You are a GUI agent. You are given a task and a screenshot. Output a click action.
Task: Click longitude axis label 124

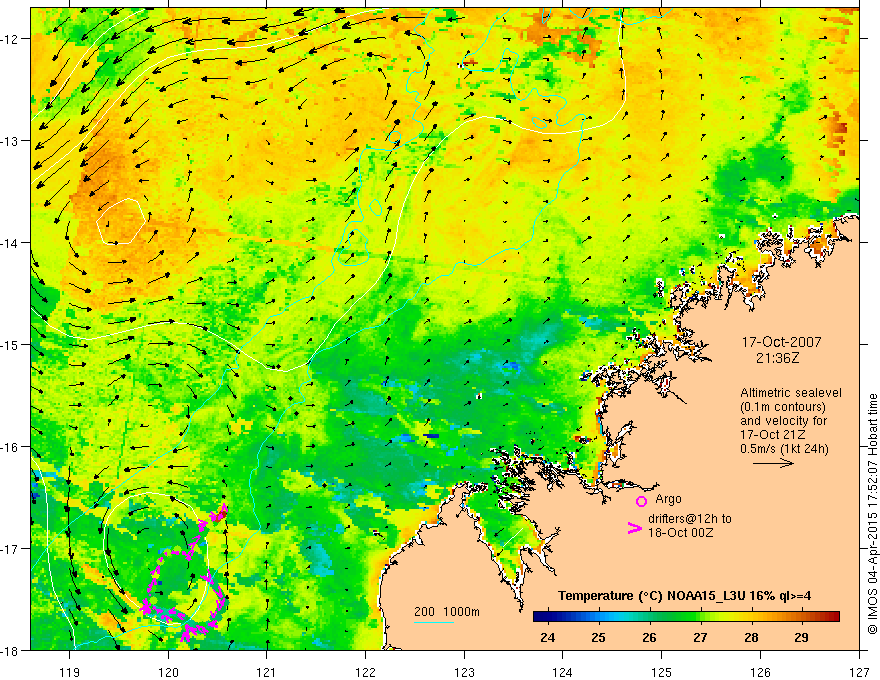coord(563,672)
